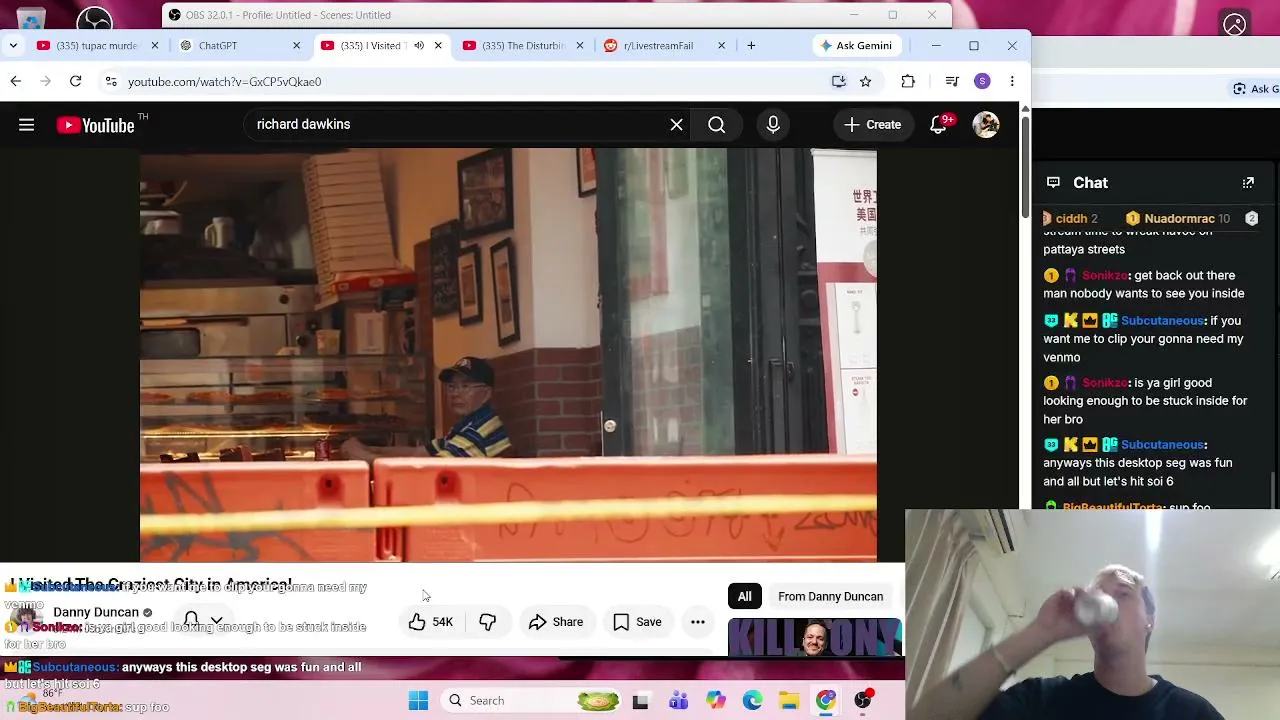Open Microsoft Edge from the taskbar
The height and width of the screenshot is (720, 1280).
pos(752,701)
